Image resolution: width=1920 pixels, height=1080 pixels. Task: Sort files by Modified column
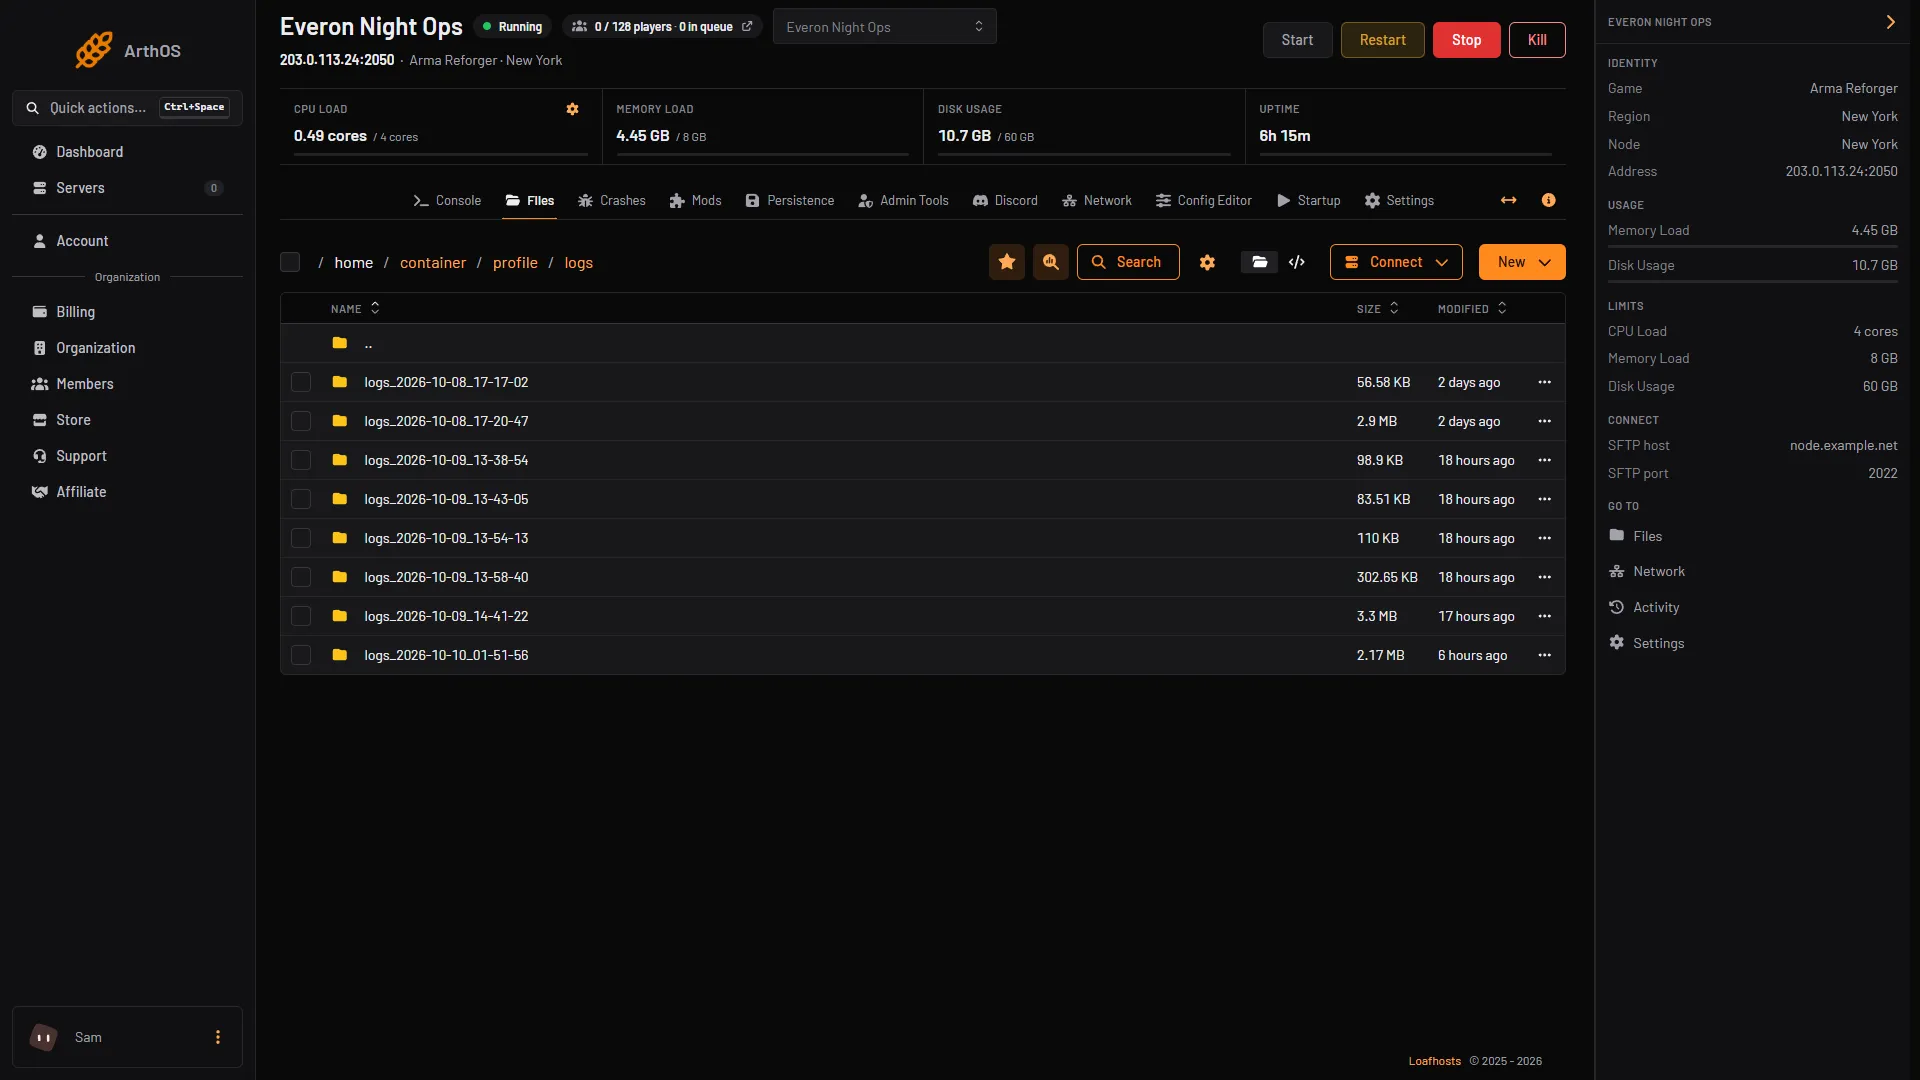click(x=1472, y=309)
